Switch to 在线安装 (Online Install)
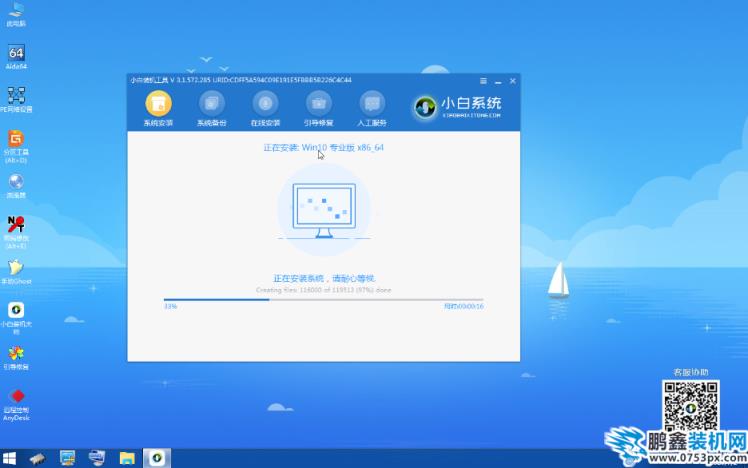 [x=265, y=109]
